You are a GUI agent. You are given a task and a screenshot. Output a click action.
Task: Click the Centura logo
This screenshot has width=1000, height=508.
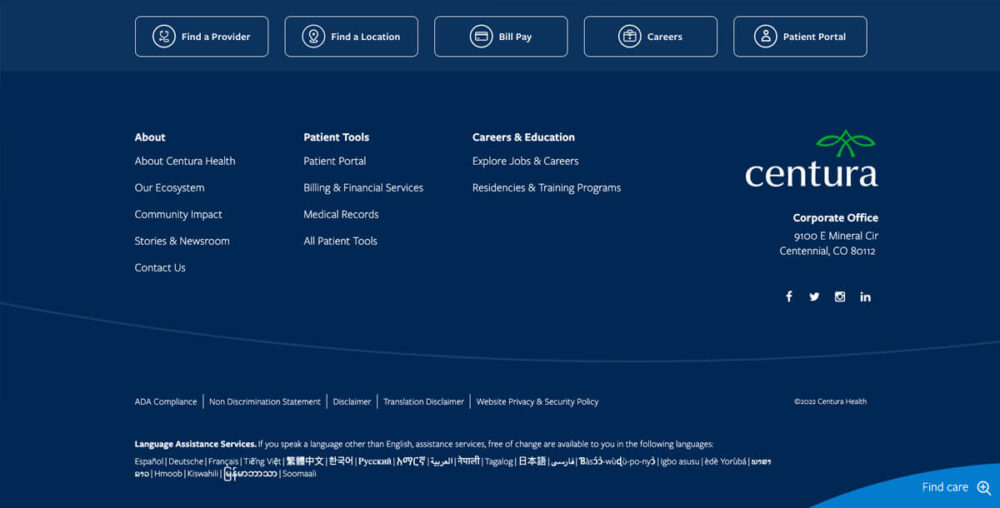[811, 160]
